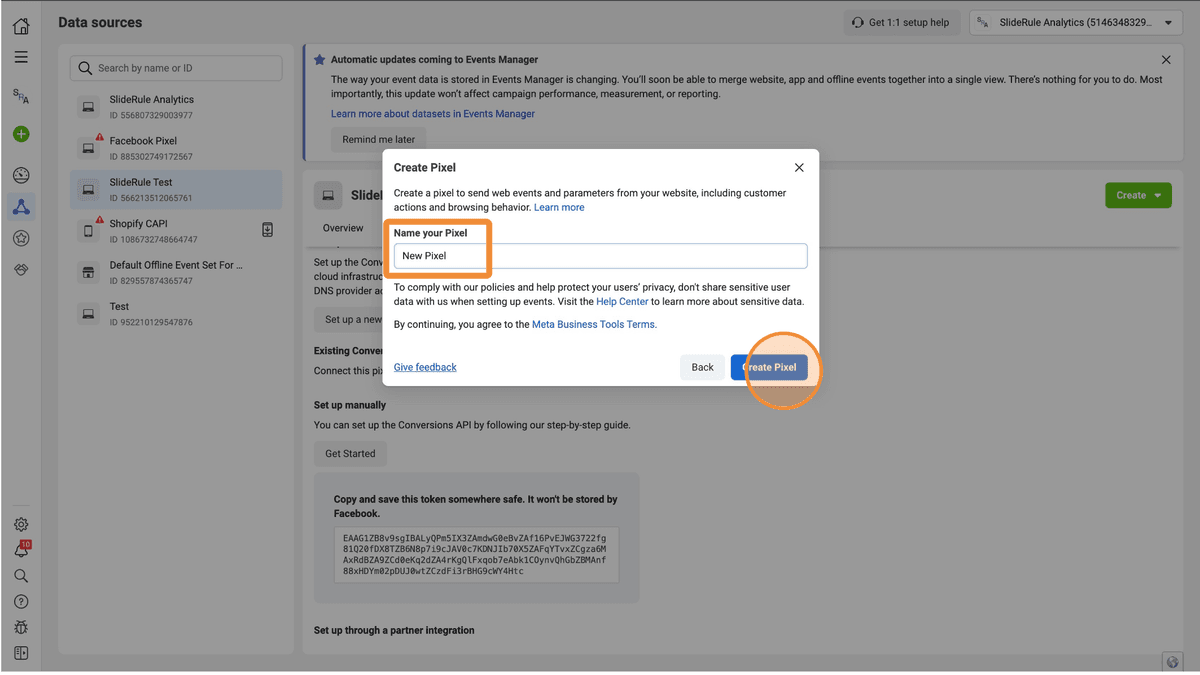This screenshot has width=1200, height=675.
Task: Click the Get Started button
Action: point(350,454)
